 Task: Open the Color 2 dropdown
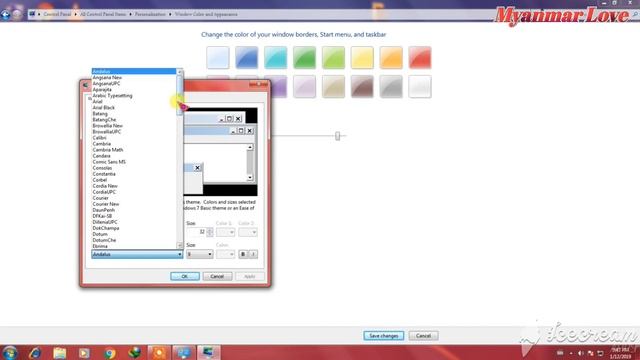(x=248, y=232)
